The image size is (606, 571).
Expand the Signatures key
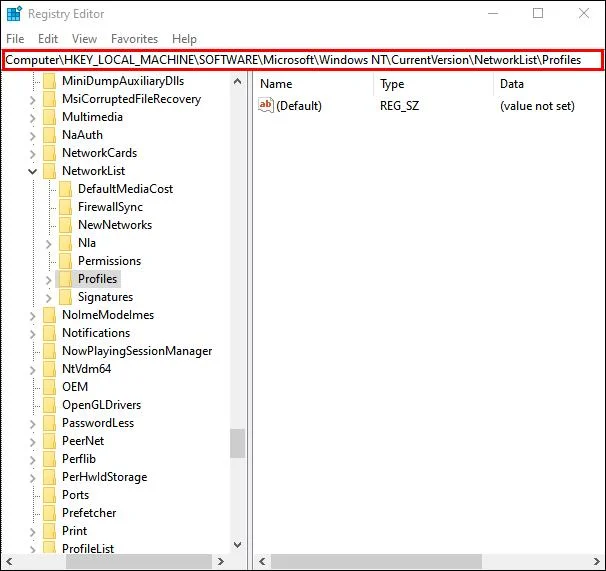coord(49,298)
